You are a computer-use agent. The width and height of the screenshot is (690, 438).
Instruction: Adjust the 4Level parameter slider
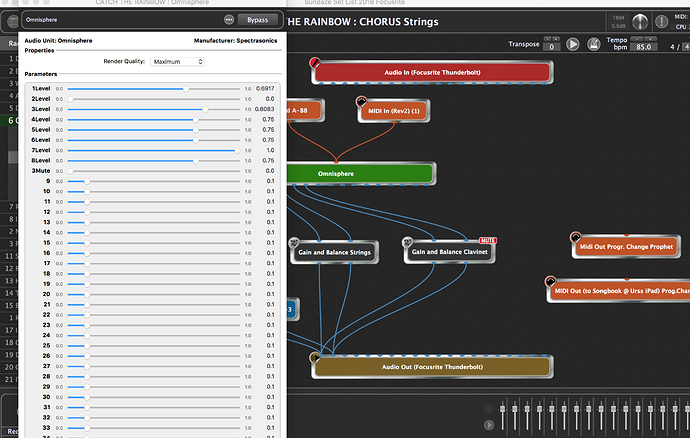point(154,120)
